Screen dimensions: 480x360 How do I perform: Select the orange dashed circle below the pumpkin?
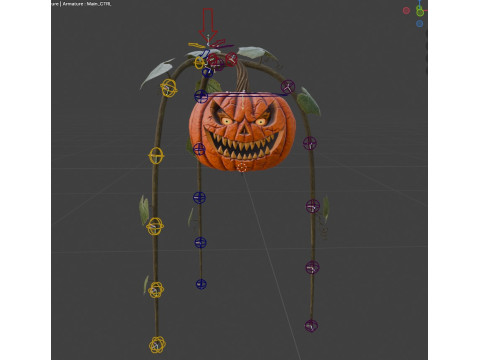[x=242, y=167]
